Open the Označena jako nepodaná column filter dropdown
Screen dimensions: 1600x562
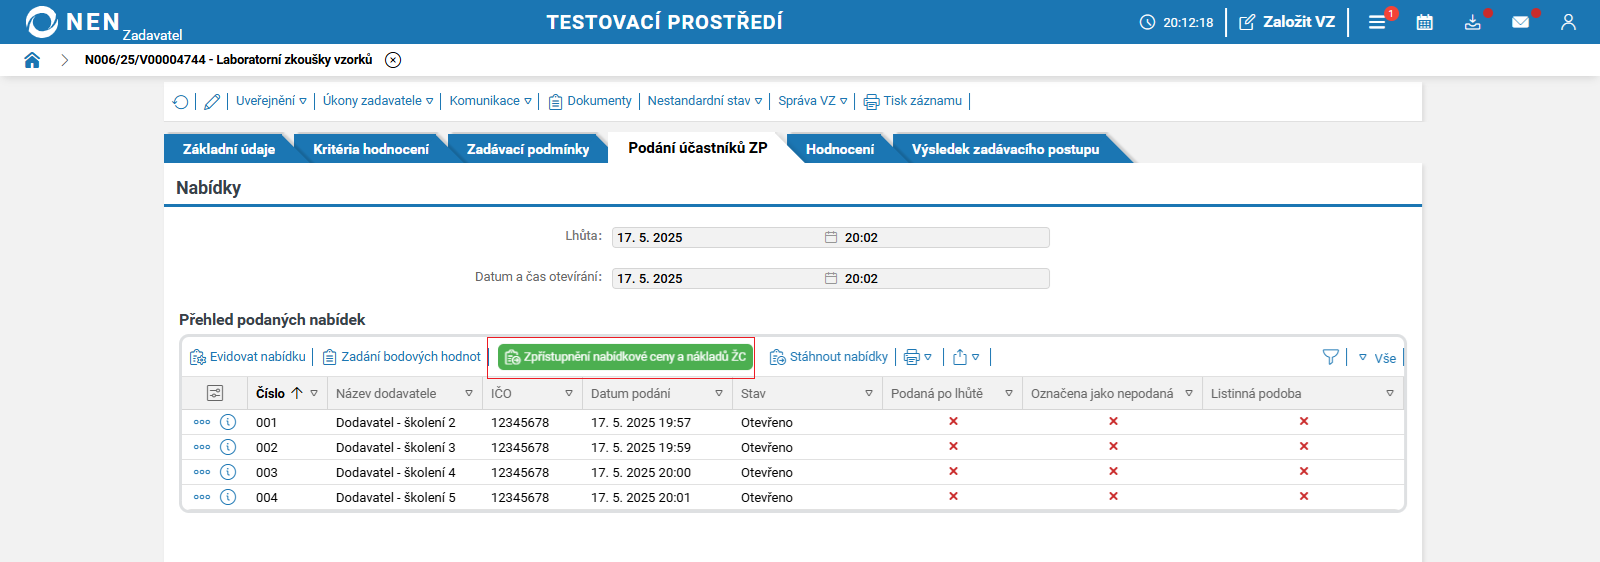click(x=1189, y=394)
